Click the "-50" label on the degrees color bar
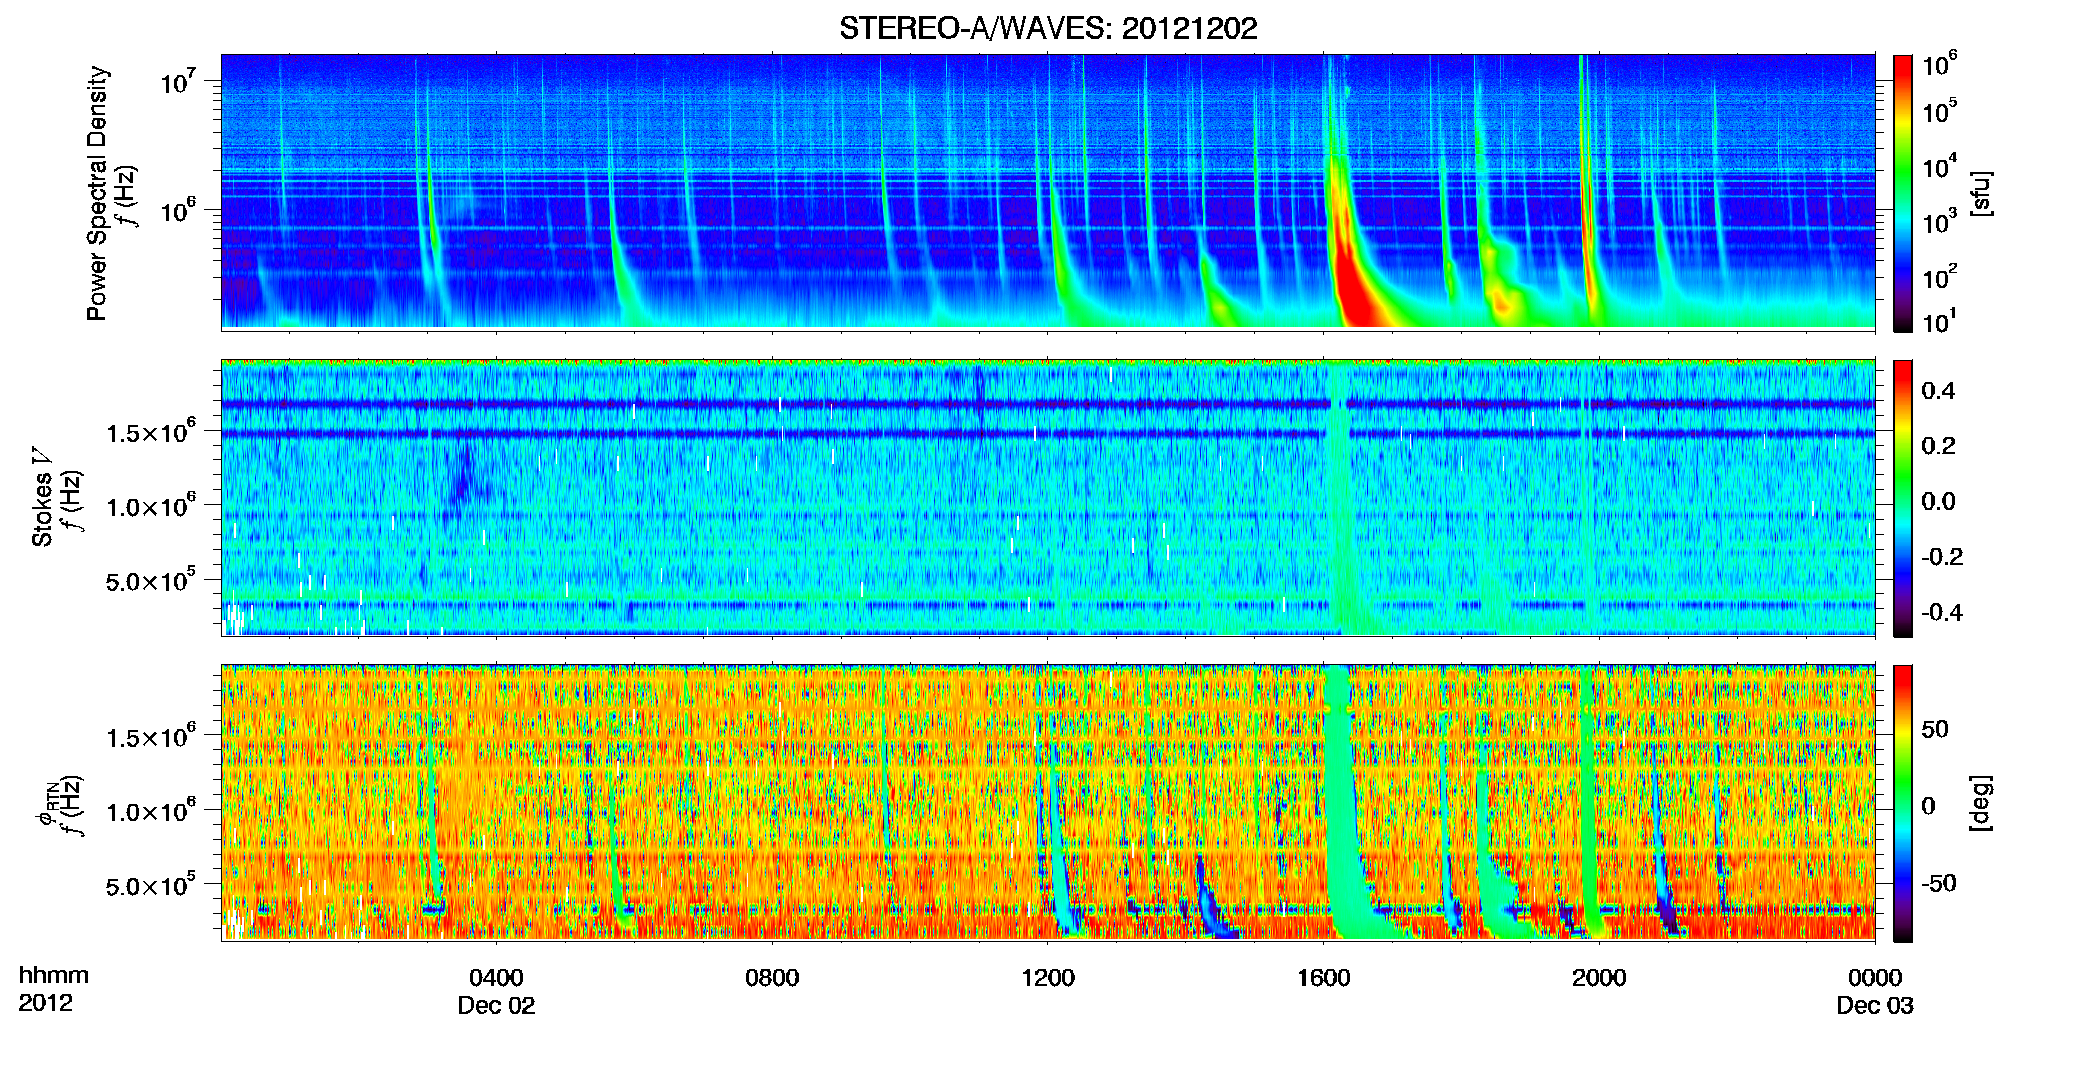Viewport: 2096px width, 1080px height. [x=1939, y=883]
